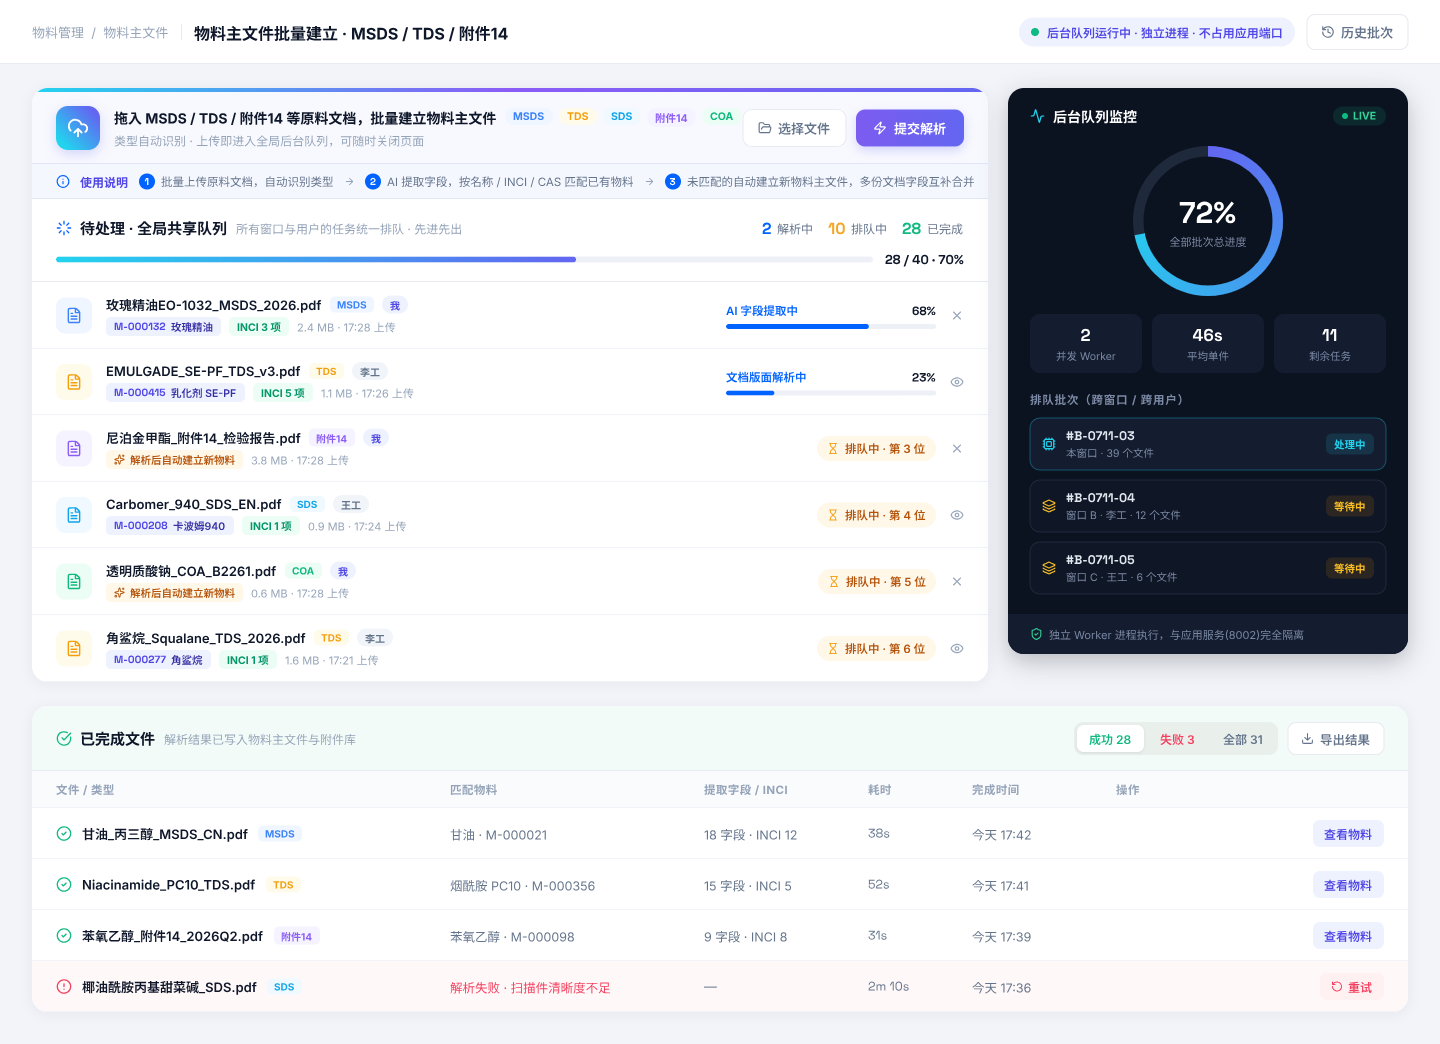The height and width of the screenshot is (1044, 1440).
Task: Click the 附件14 type tag in upload header
Action: 671,117
